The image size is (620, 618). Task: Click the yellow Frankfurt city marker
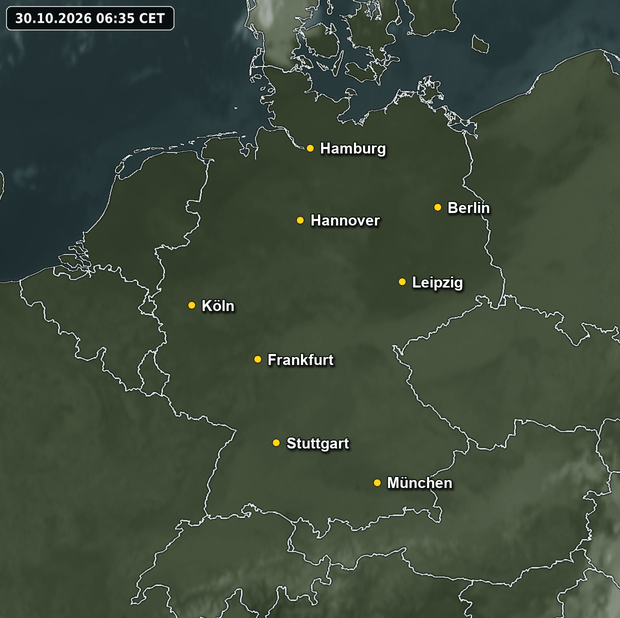click(x=258, y=359)
